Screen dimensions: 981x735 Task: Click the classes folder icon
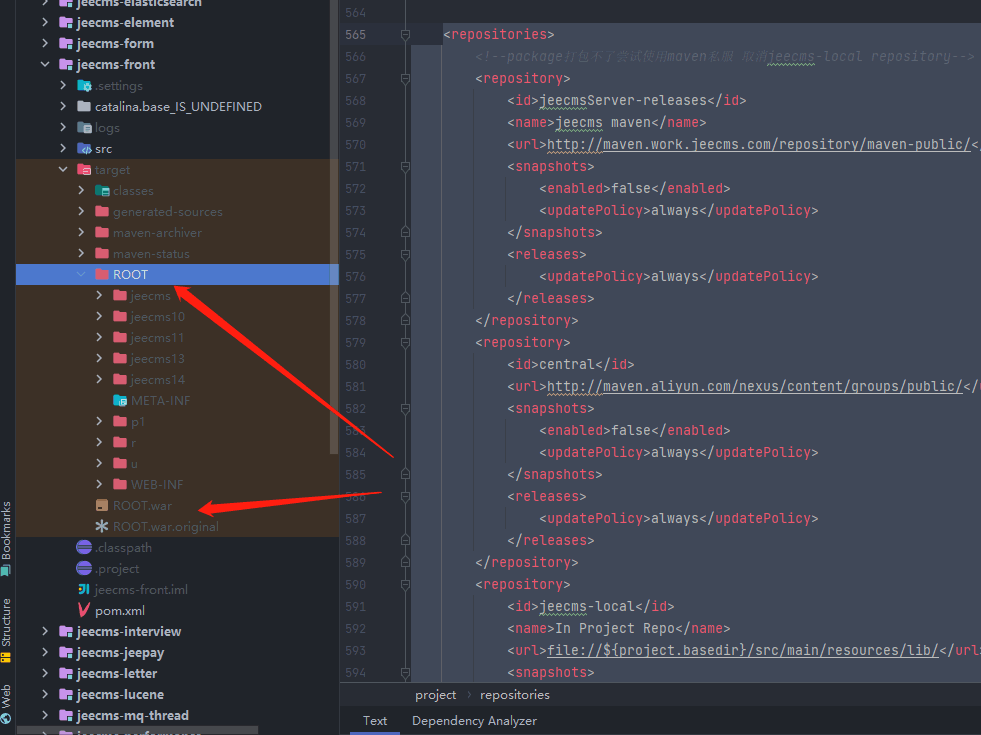pyautogui.click(x=102, y=190)
